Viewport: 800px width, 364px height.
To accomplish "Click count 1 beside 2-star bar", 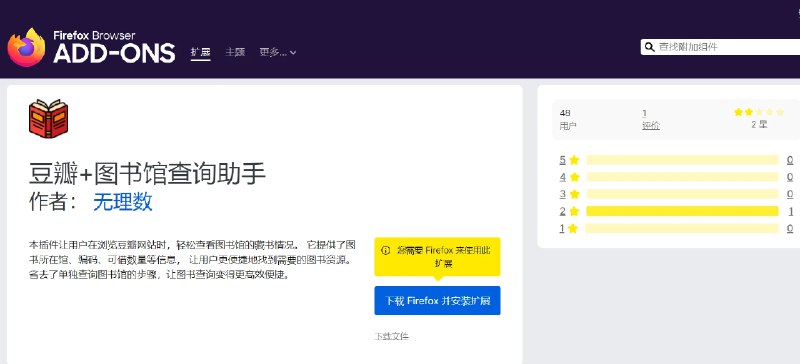I will click(790, 211).
